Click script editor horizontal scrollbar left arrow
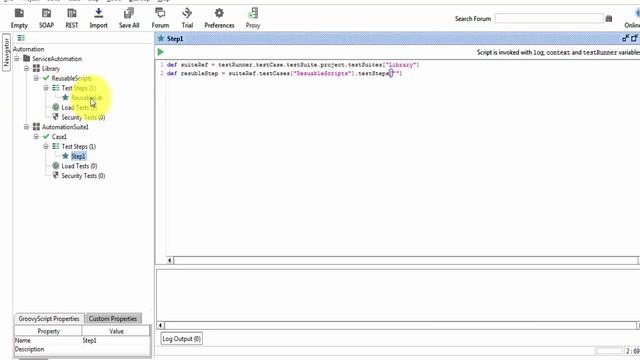The width and height of the screenshot is (640, 360). (x=170, y=260)
